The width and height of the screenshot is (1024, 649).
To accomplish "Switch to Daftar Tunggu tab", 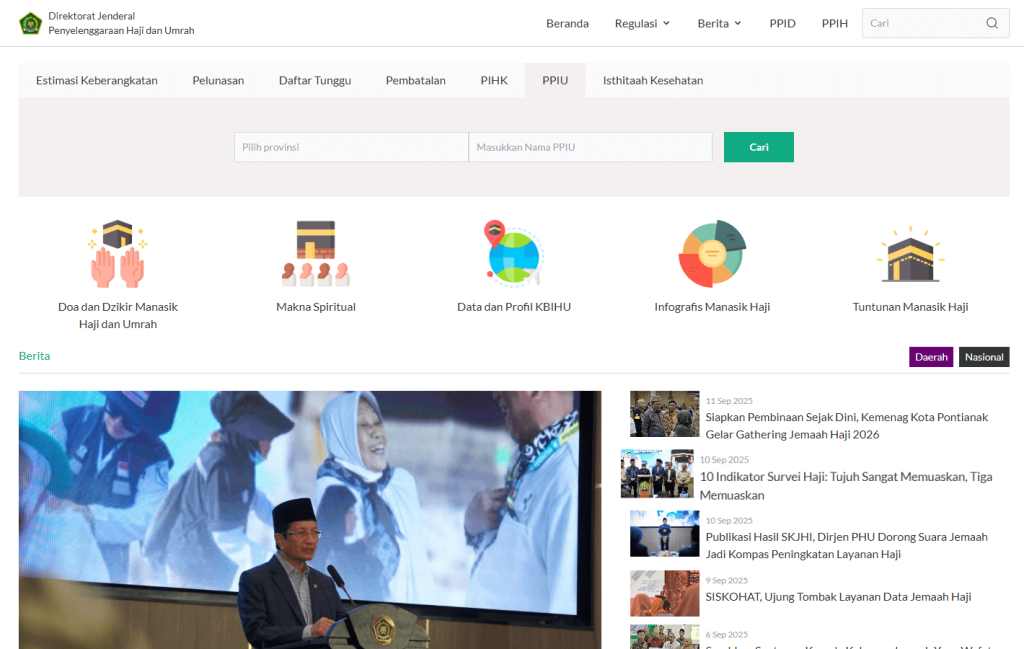I will (x=315, y=80).
